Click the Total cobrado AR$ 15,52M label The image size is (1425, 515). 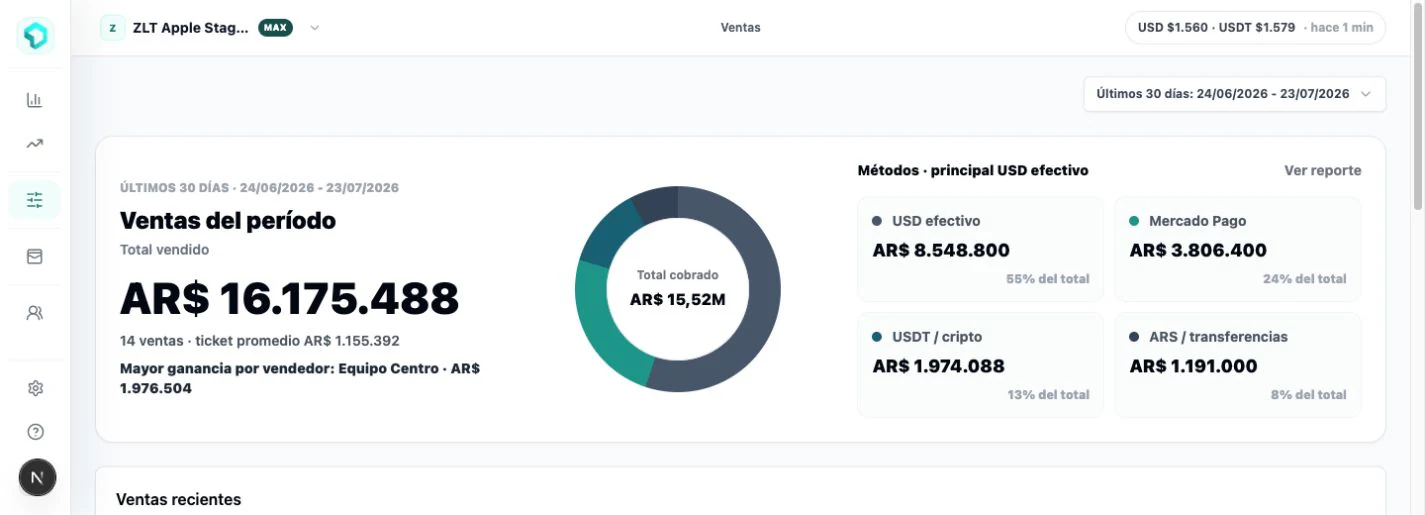click(678, 288)
